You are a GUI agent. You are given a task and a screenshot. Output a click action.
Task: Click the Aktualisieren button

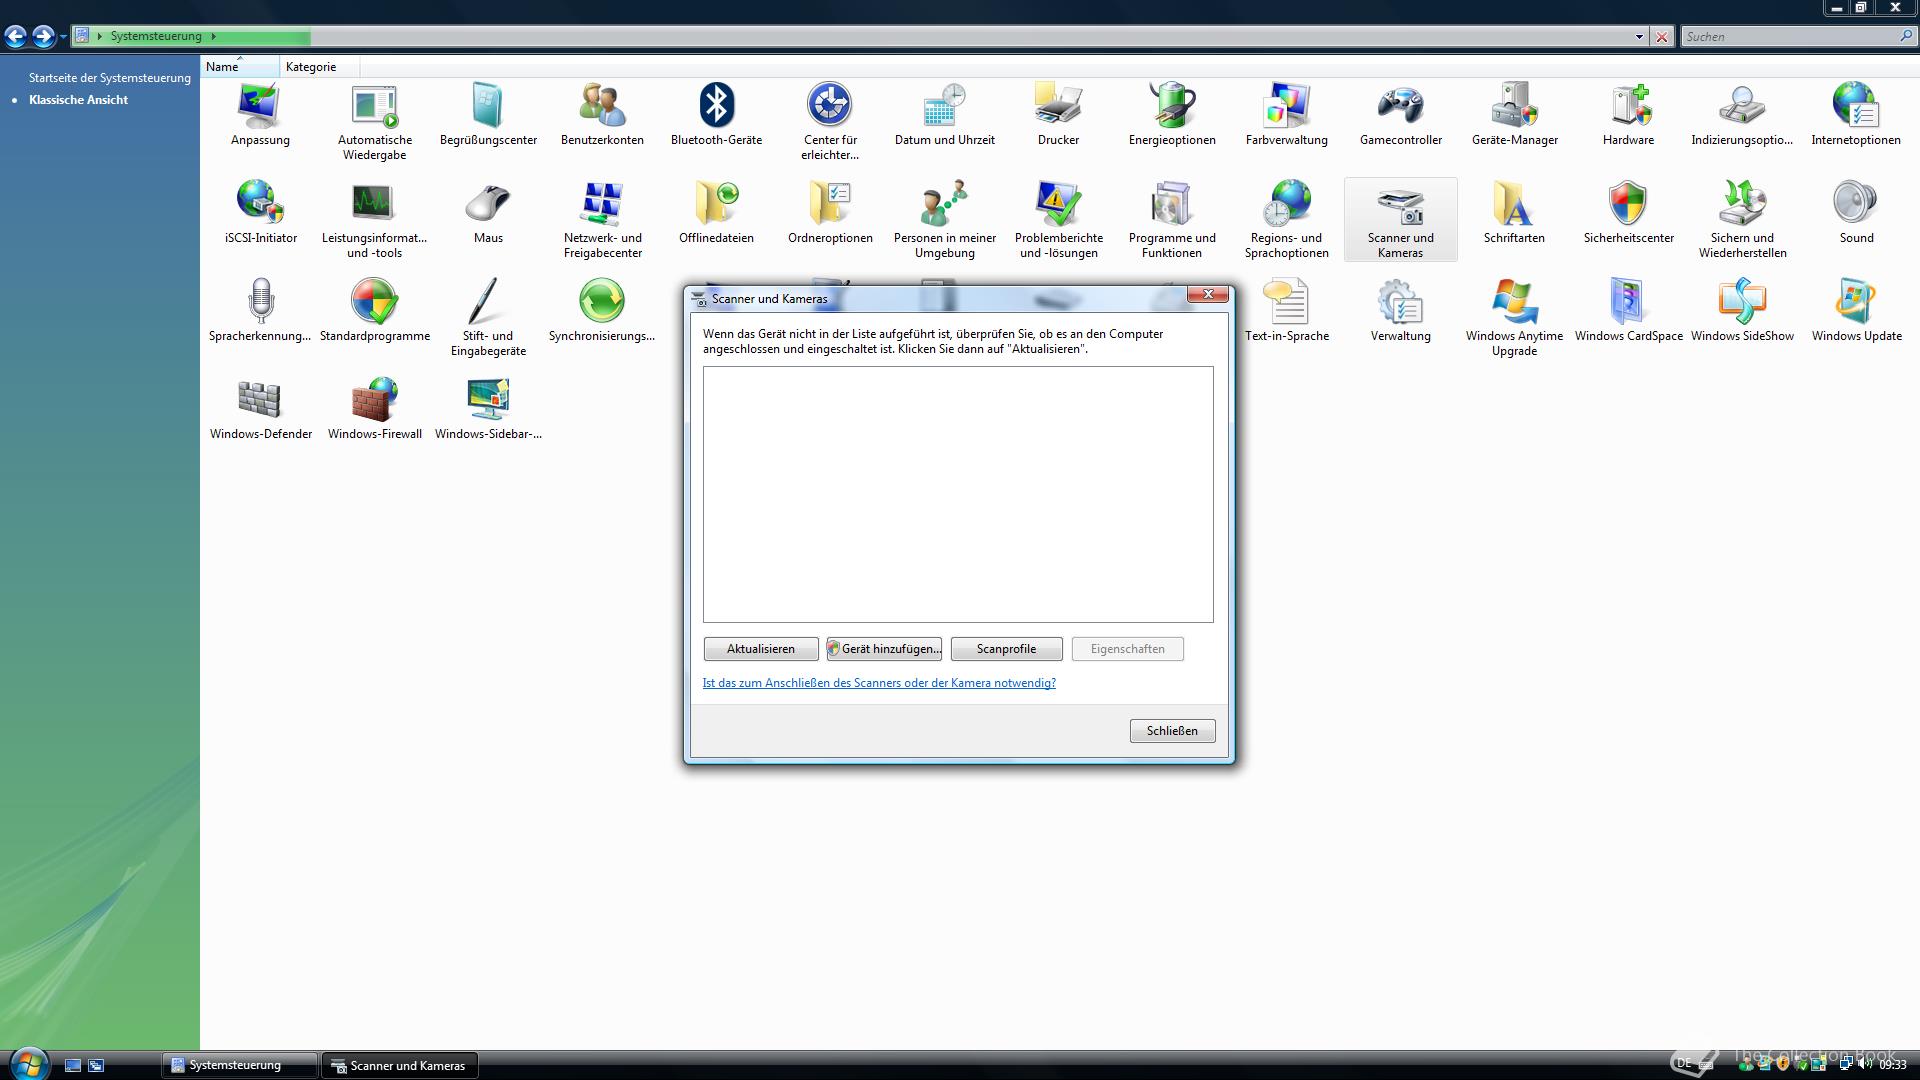[760, 649]
